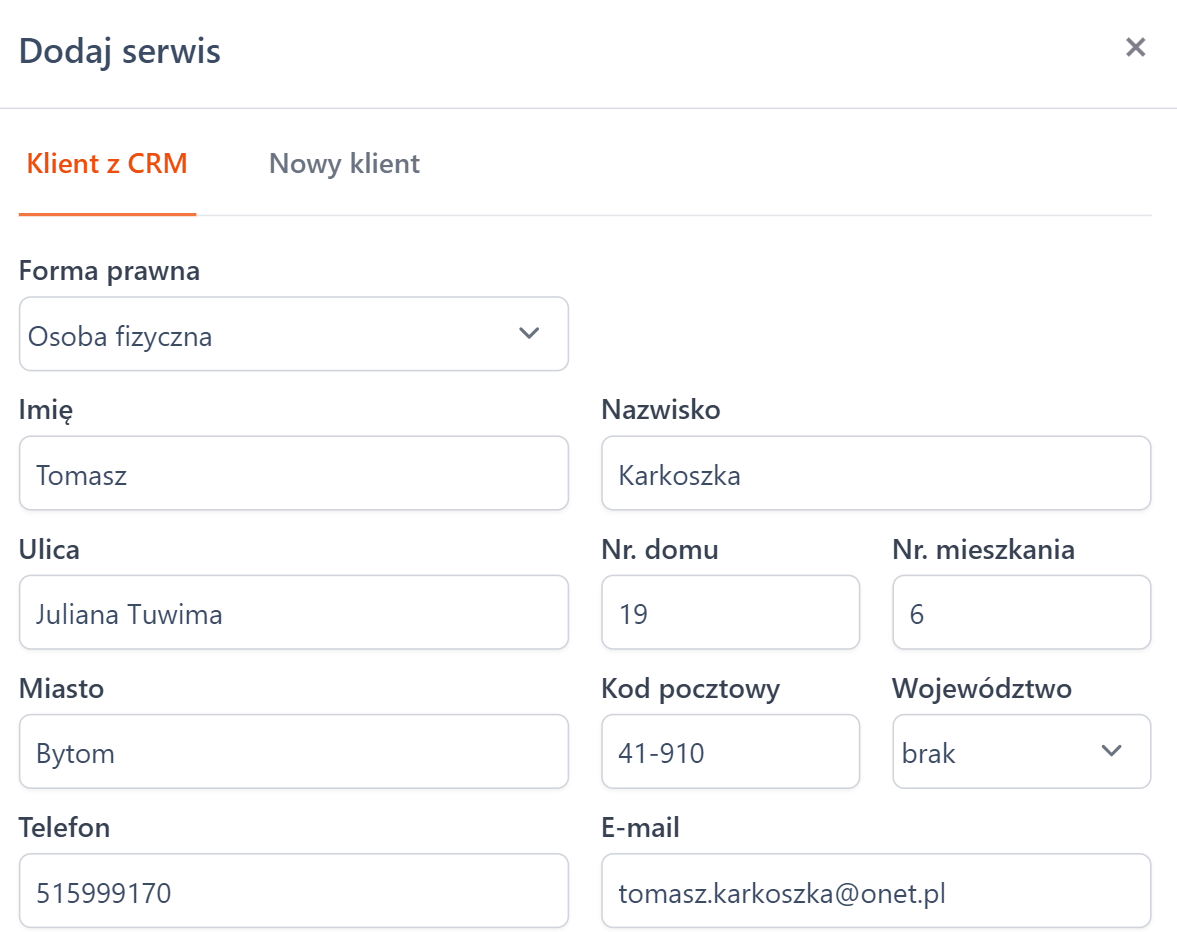Click the Kod pocztowy label text

pos(690,688)
